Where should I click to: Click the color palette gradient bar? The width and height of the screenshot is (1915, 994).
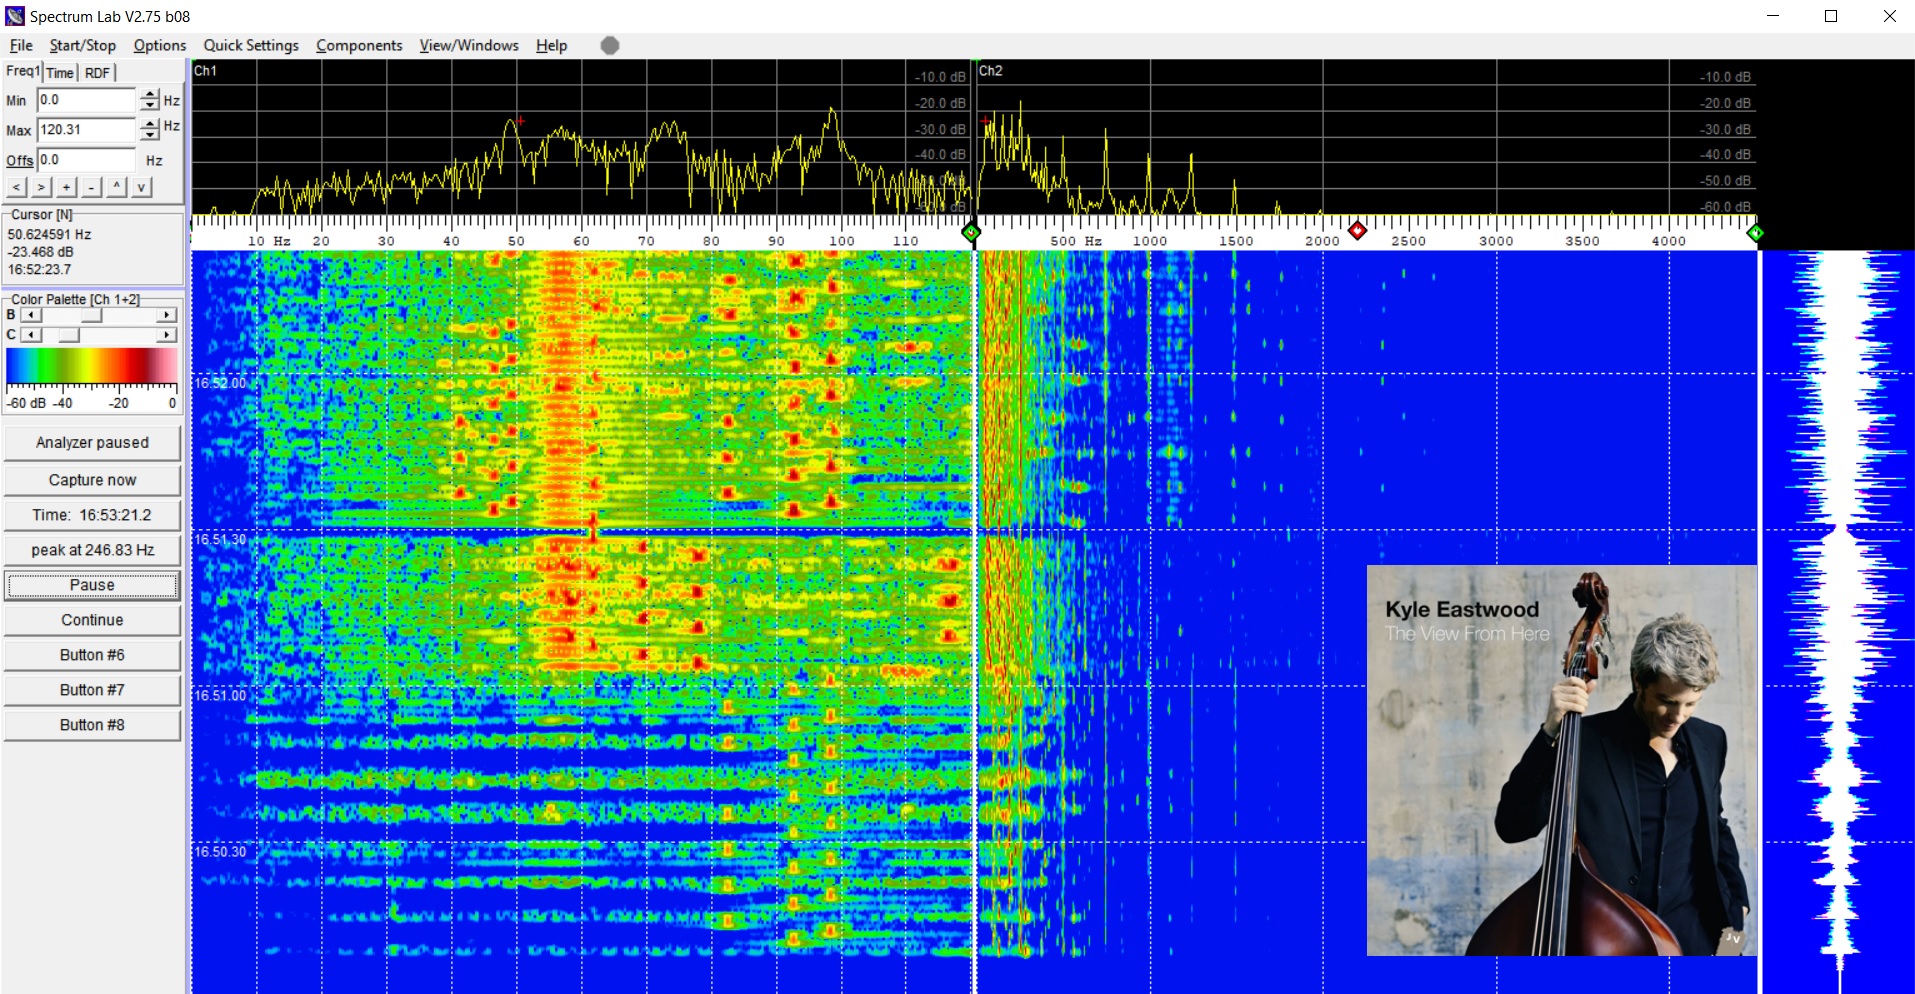tap(92, 366)
